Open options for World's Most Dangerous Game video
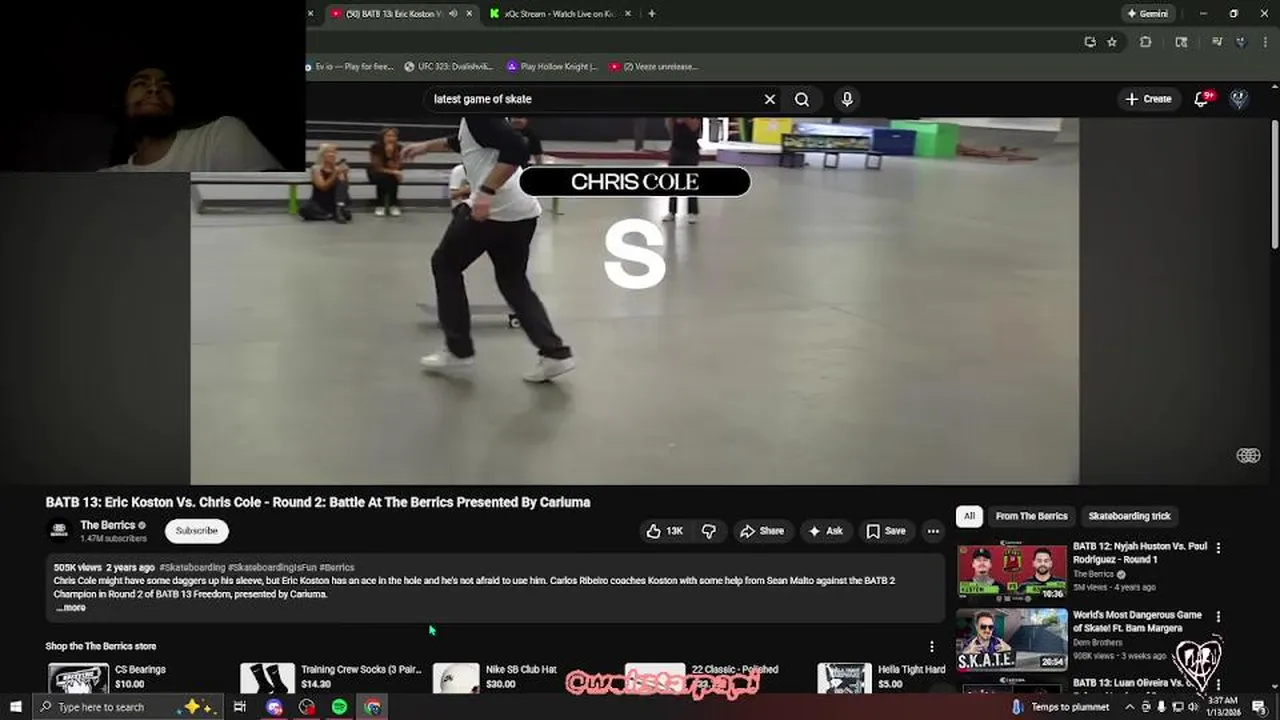Image resolution: width=1280 pixels, height=720 pixels. point(1218,616)
